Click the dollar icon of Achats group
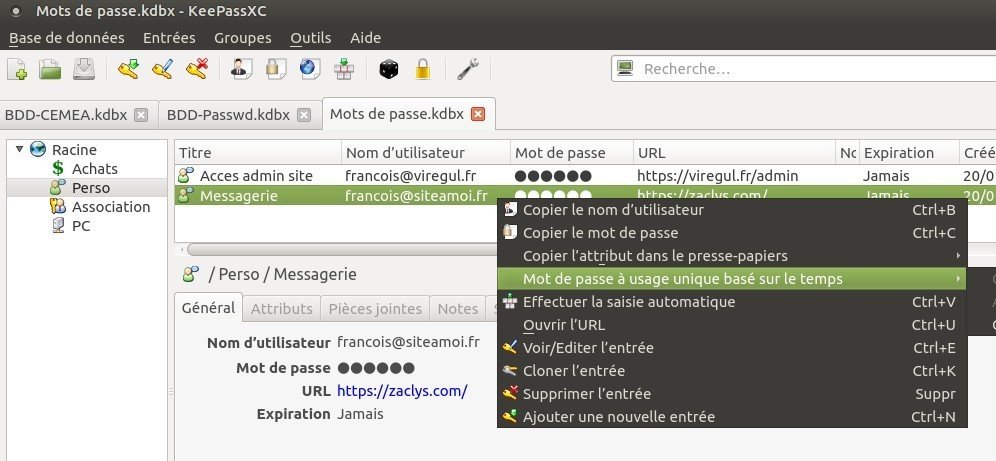The height and width of the screenshot is (461, 996). (58, 169)
